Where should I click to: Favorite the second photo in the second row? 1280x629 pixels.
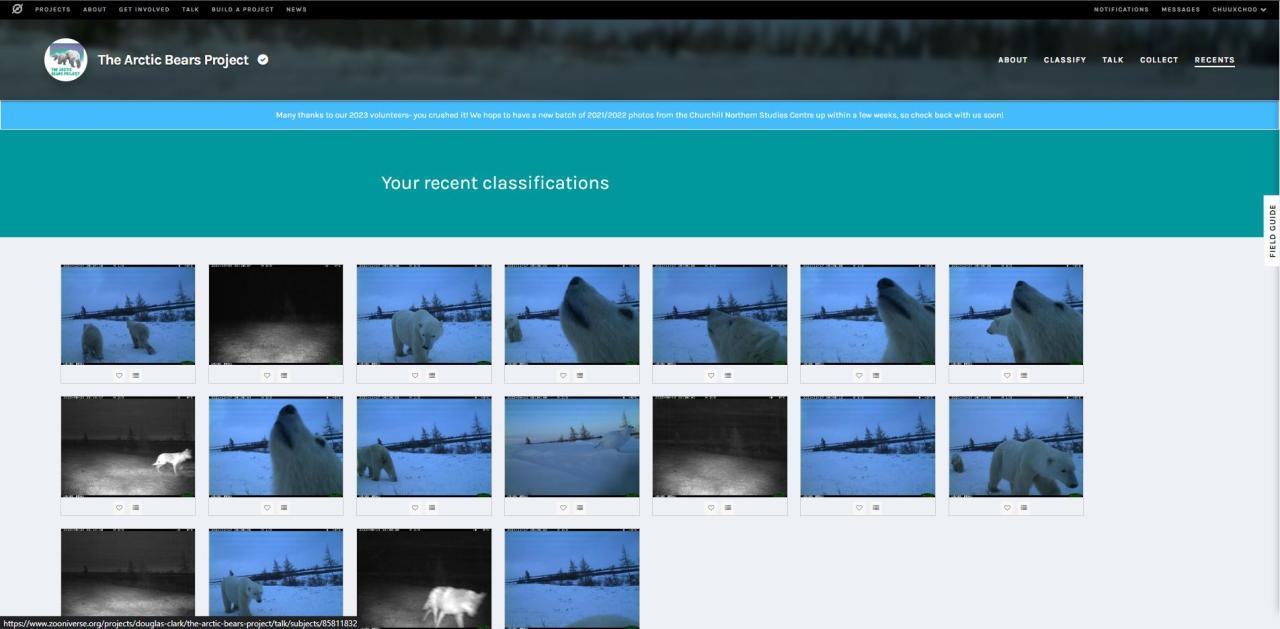[x=267, y=508]
